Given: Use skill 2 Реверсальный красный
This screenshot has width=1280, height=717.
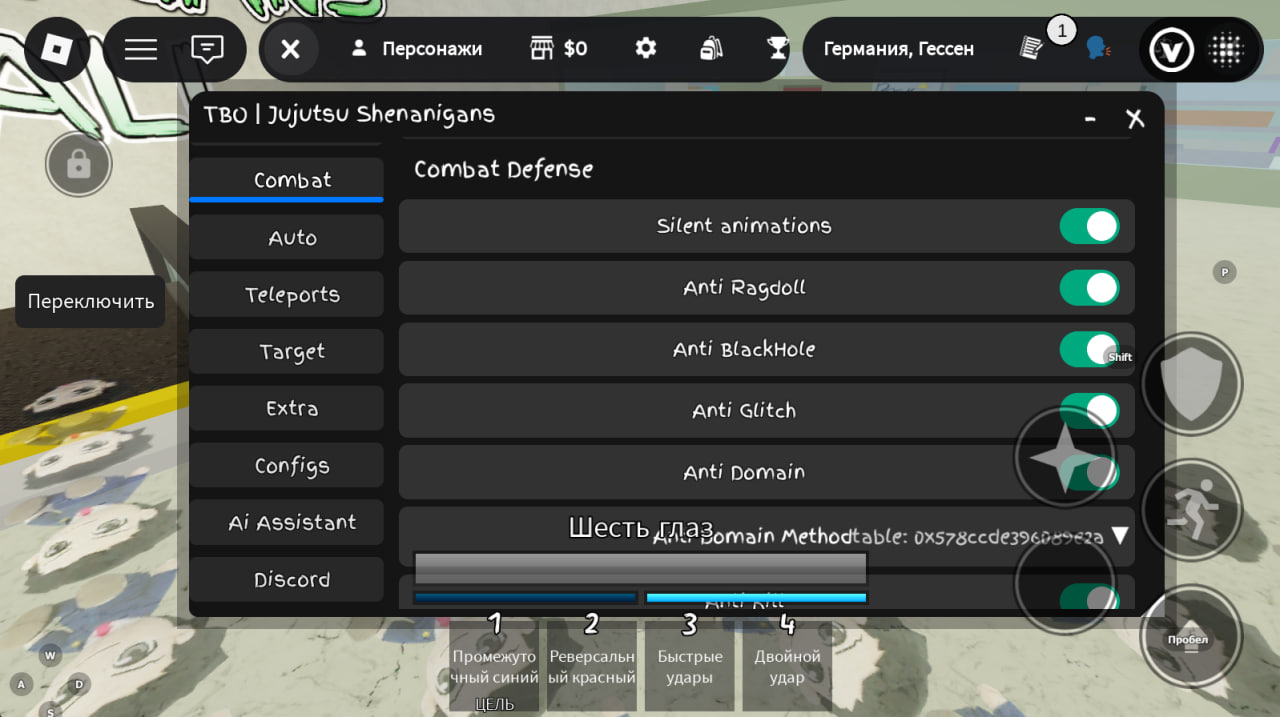Looking at the screenshot, I should coord(592,666).
